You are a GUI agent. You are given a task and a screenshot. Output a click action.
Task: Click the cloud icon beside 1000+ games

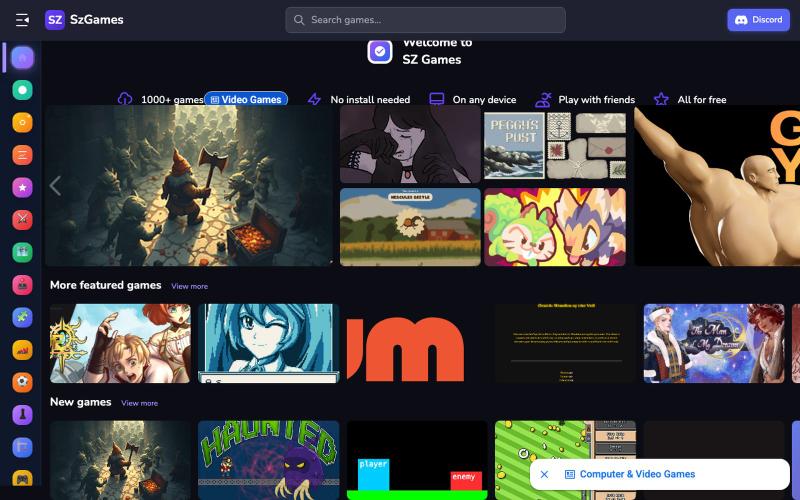coord(125,99)
